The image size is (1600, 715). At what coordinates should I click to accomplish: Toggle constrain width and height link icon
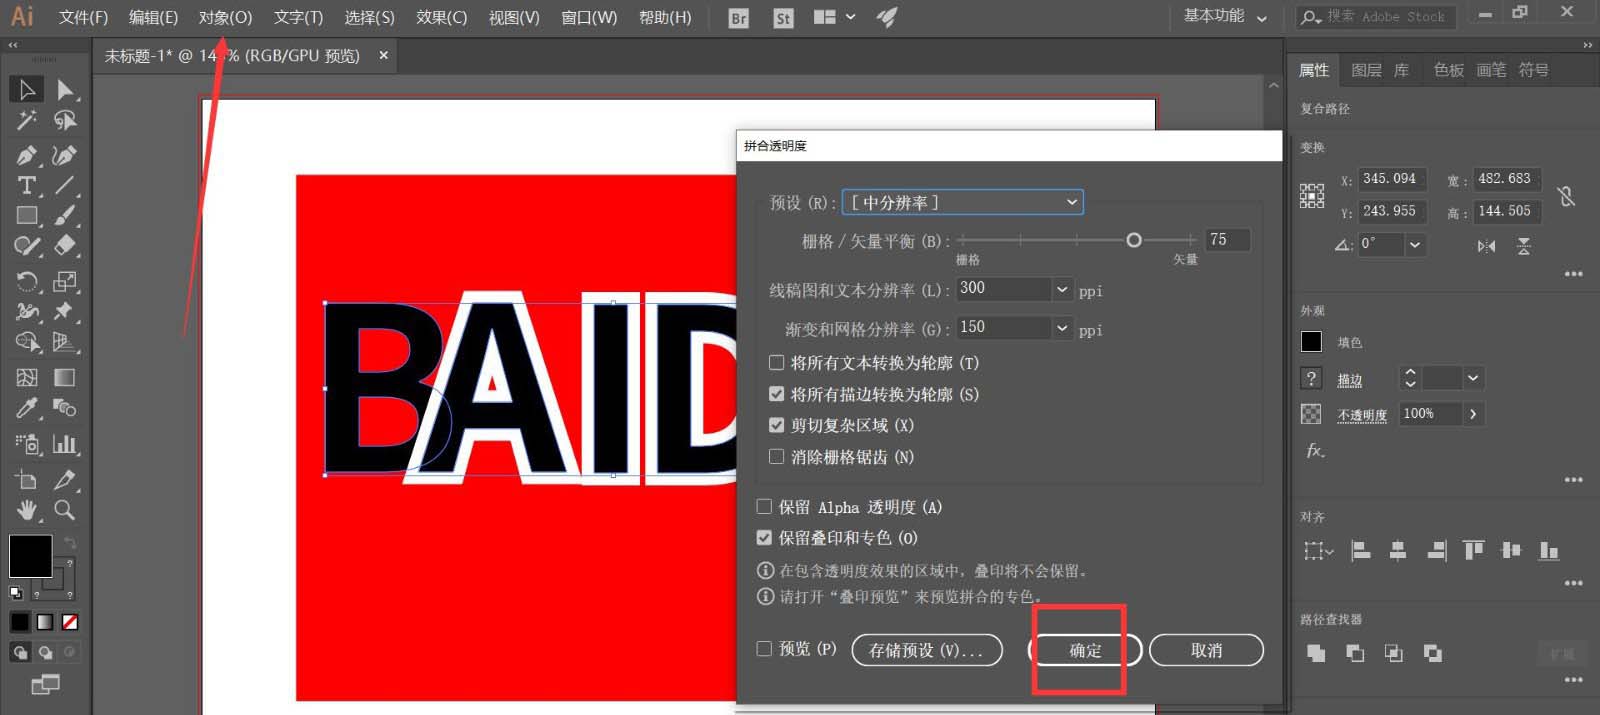tap(1566, 196)
